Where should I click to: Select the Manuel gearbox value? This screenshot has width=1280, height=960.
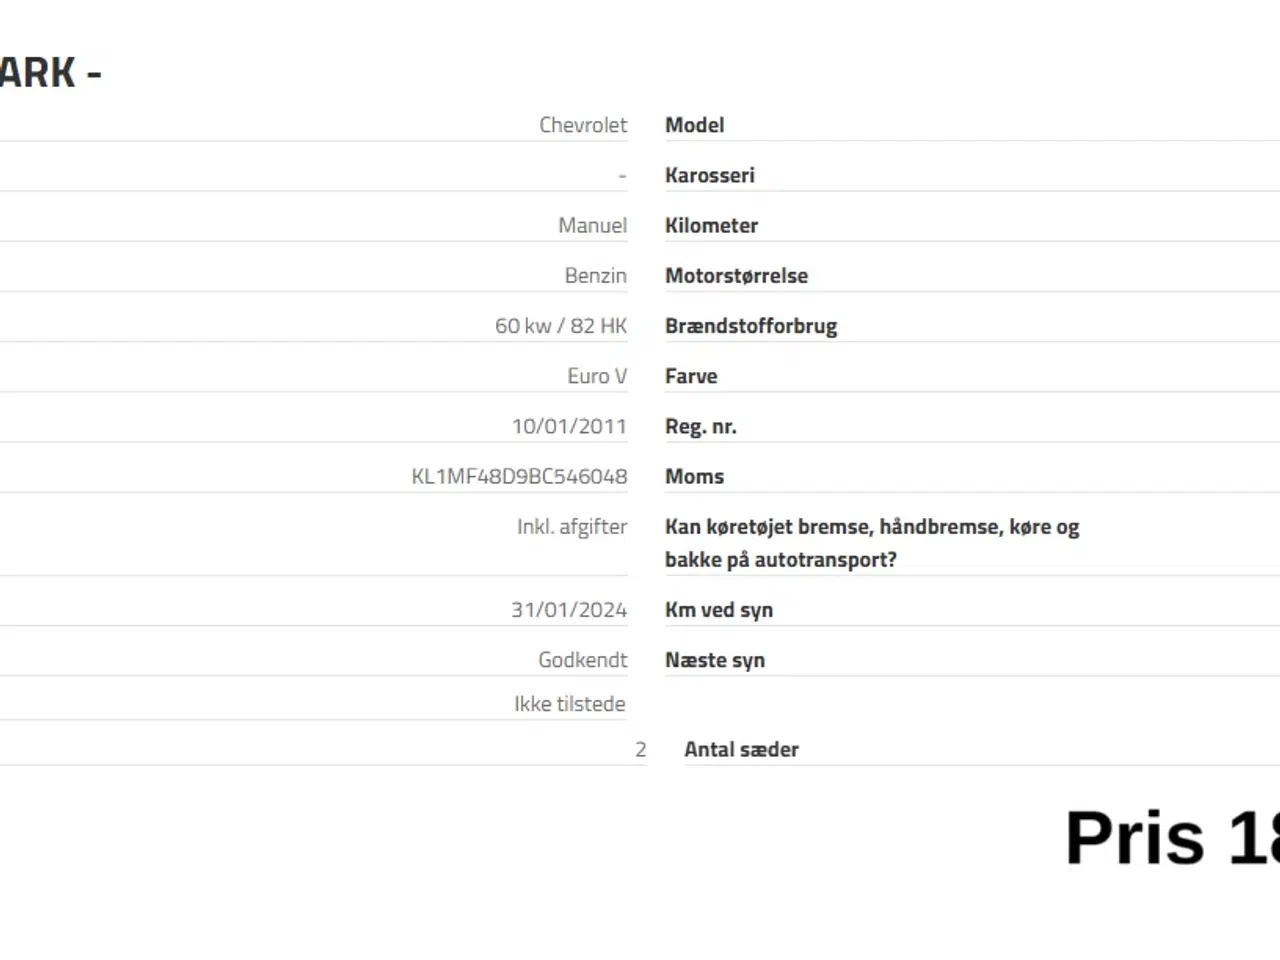coord(592,225)
